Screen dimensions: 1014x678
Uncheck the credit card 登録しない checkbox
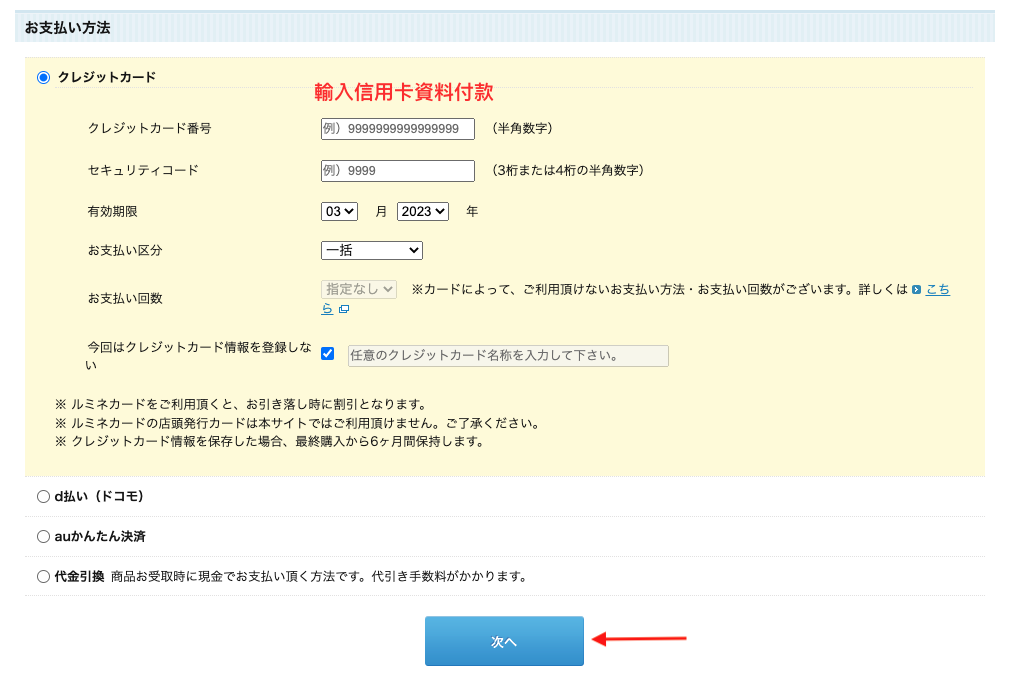pos(327,354)
